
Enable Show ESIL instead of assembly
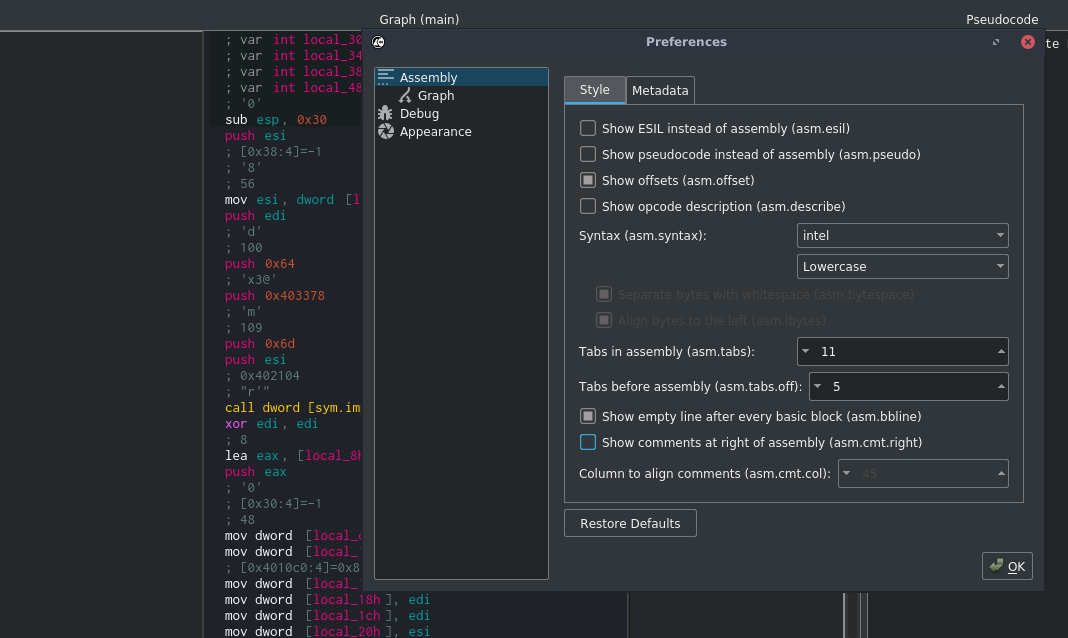(587, 128)
